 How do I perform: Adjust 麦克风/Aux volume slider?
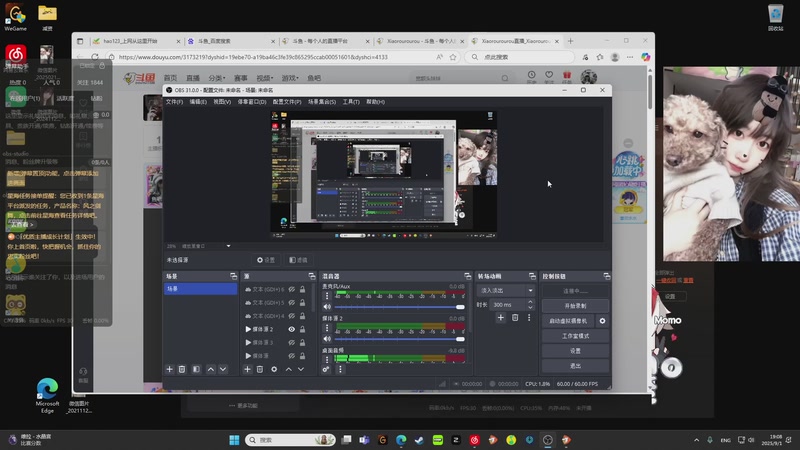click(399, 307)
